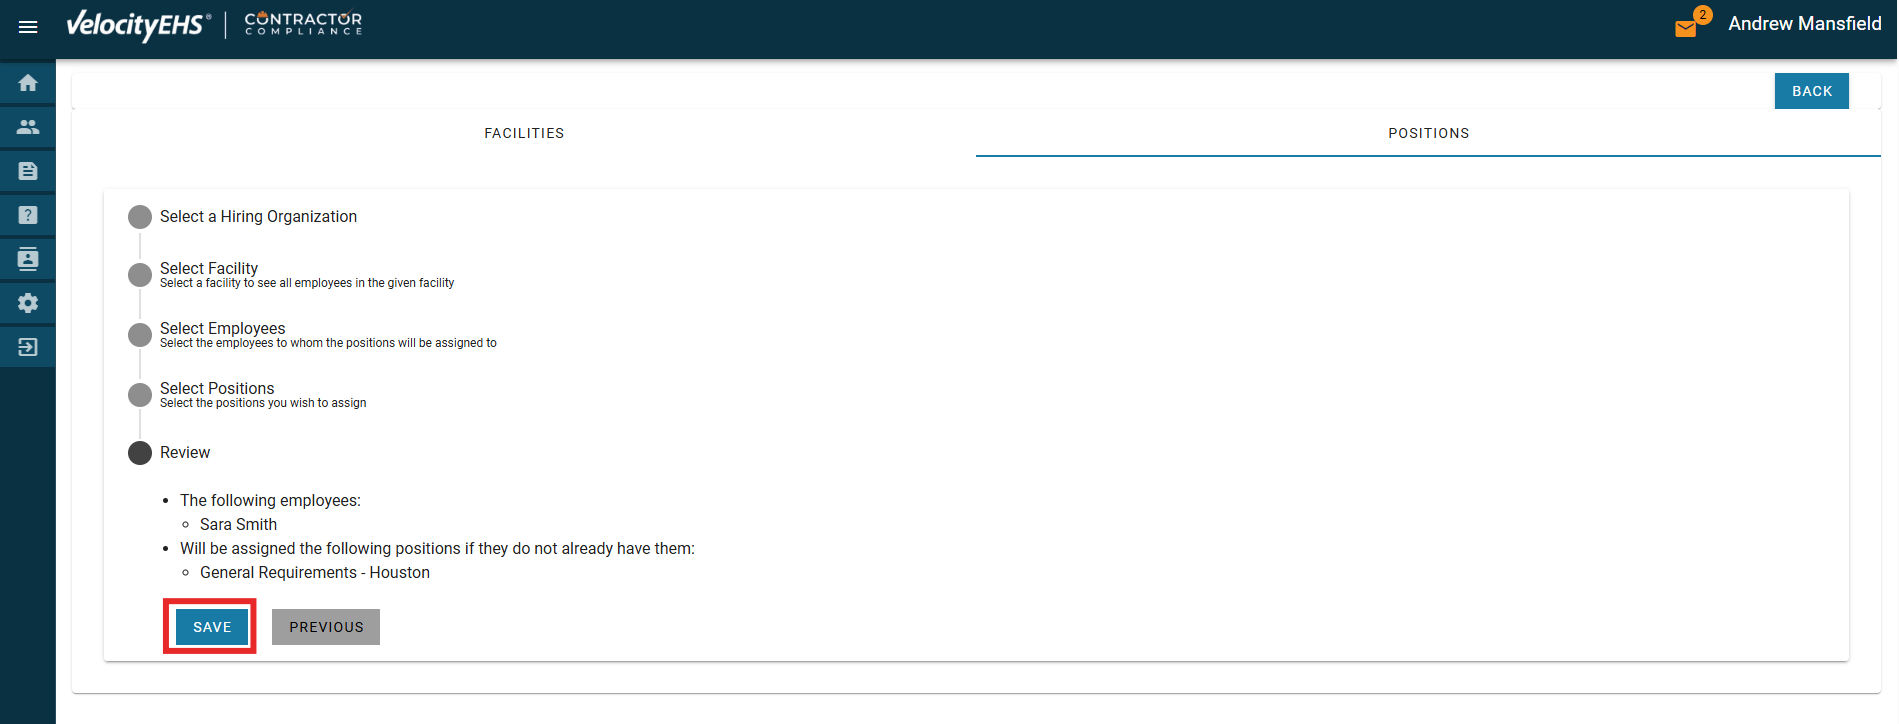Click Save to assign positions
The image size is (1899, 724).
click(x=212, y=627)
